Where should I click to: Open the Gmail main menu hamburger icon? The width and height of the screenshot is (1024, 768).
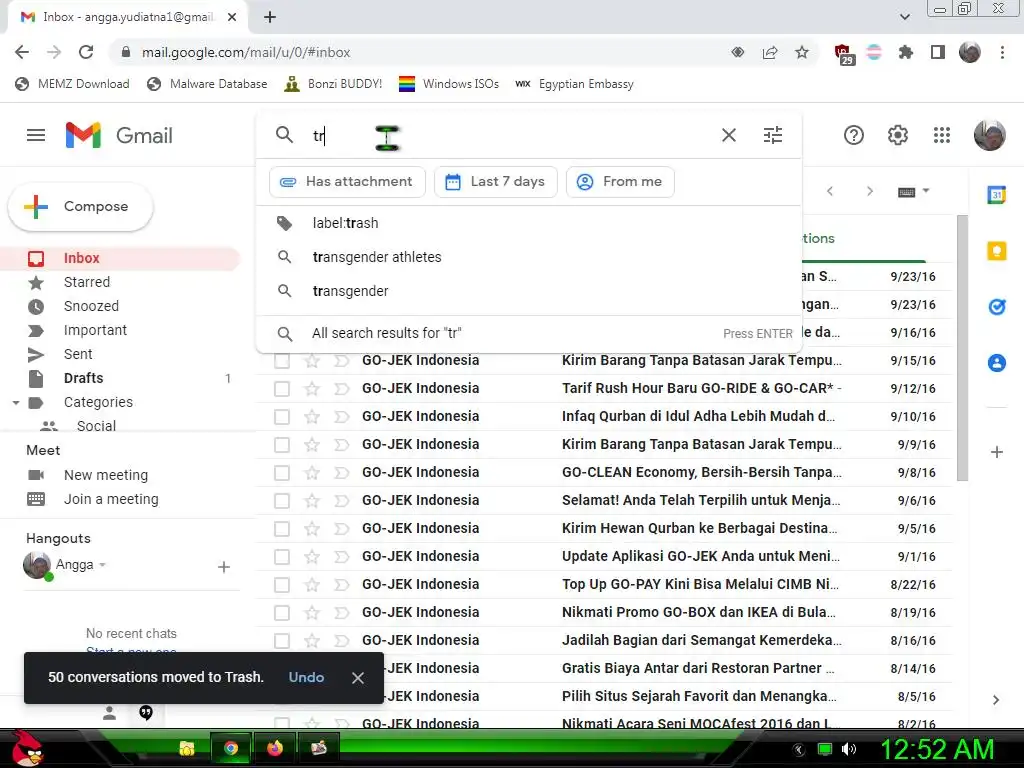click(x=36, y=135)
